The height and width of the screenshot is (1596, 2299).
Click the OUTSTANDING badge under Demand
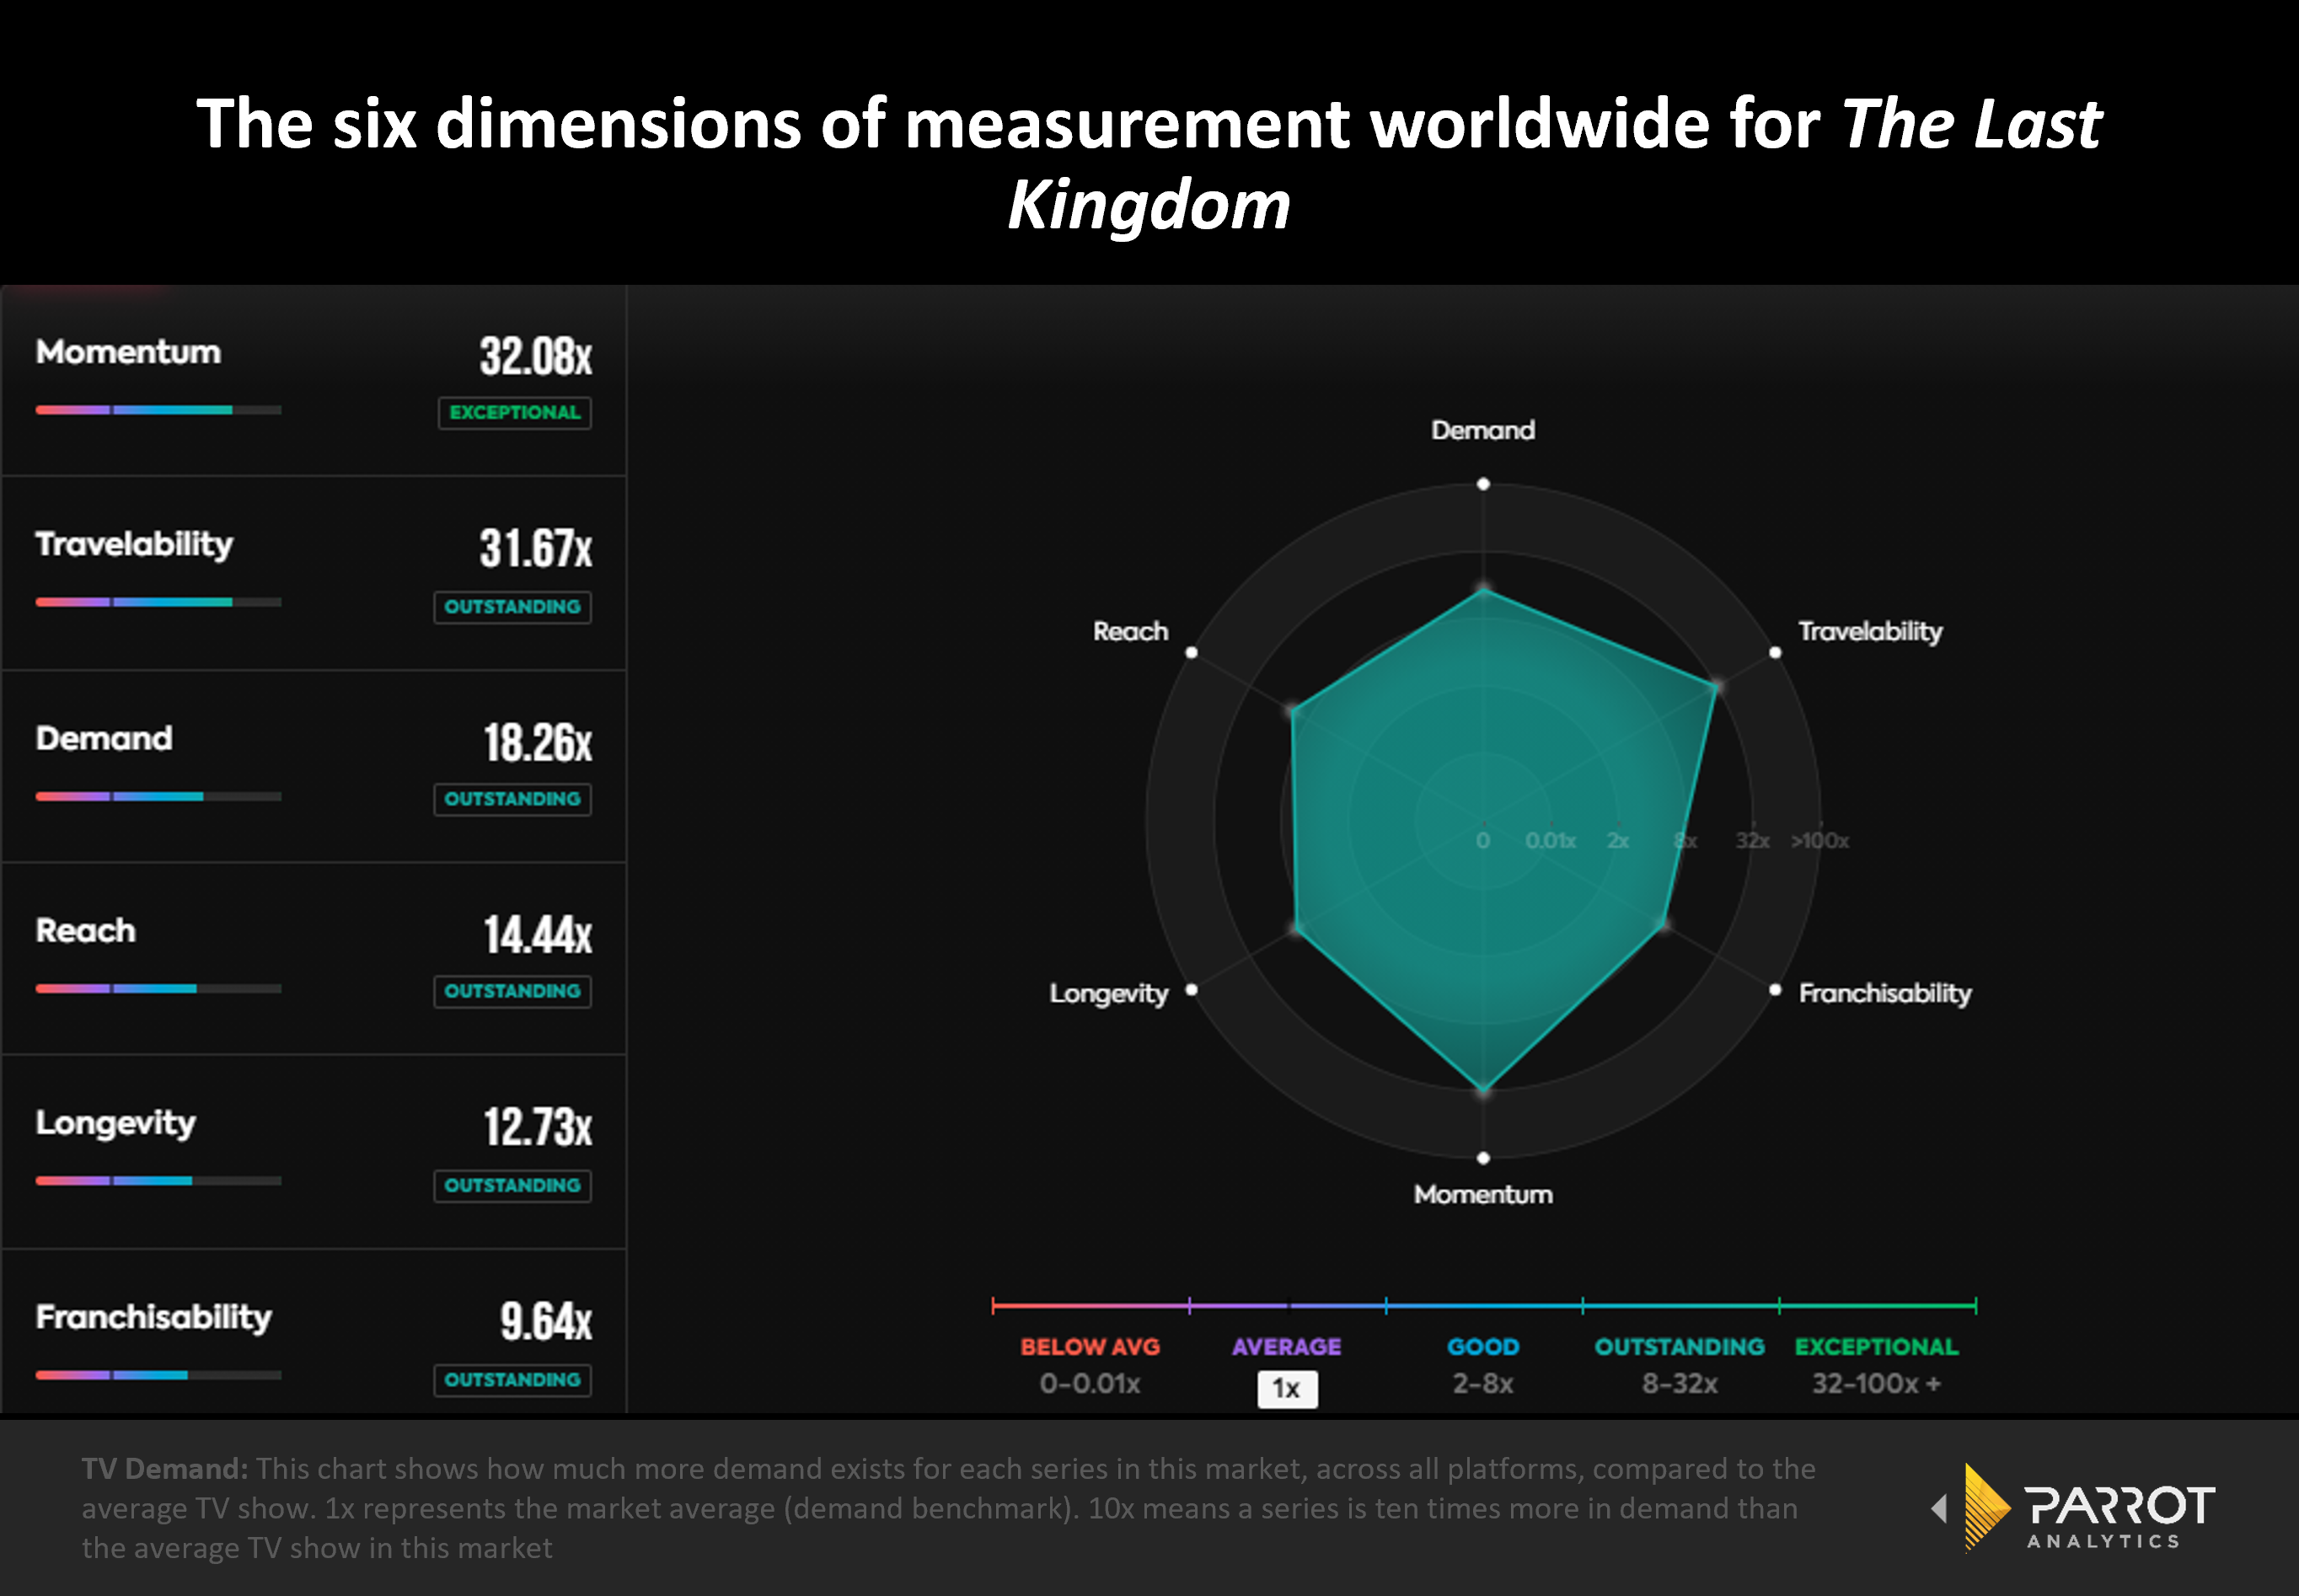click(512, 799)
